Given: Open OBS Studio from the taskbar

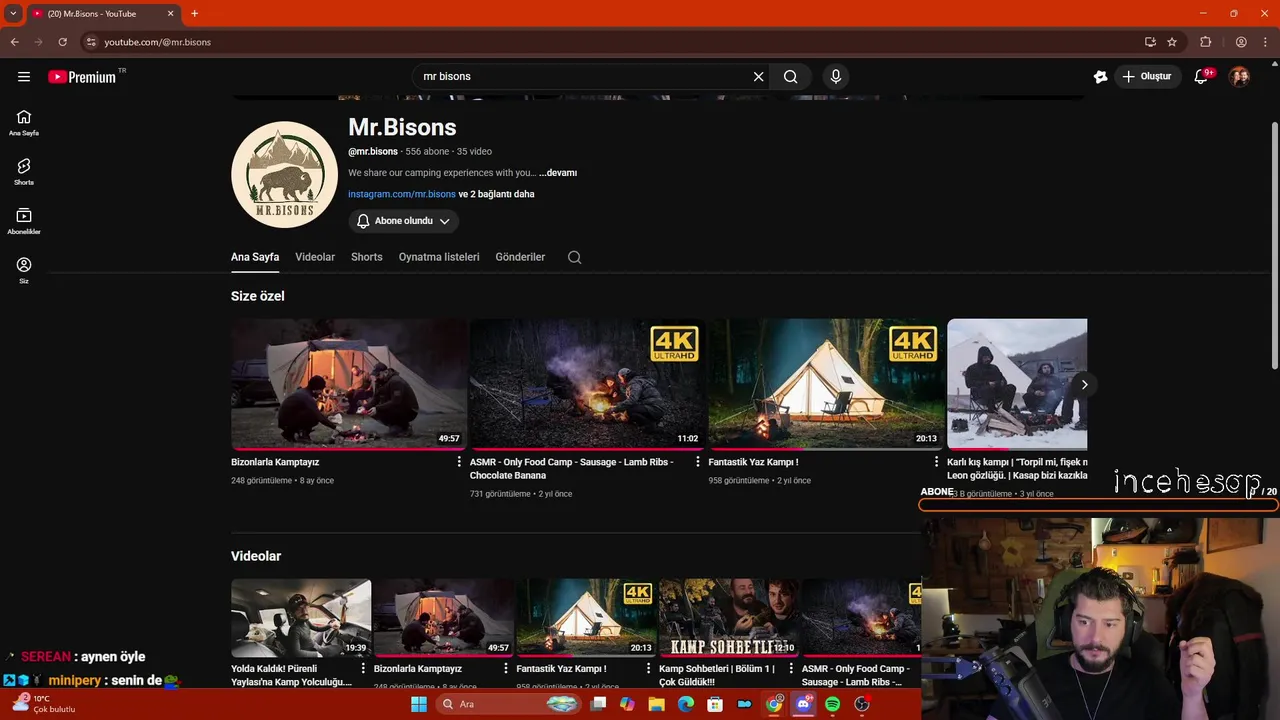Looking at the screenshot, I should pyautogui.click(x=862, y=704).
